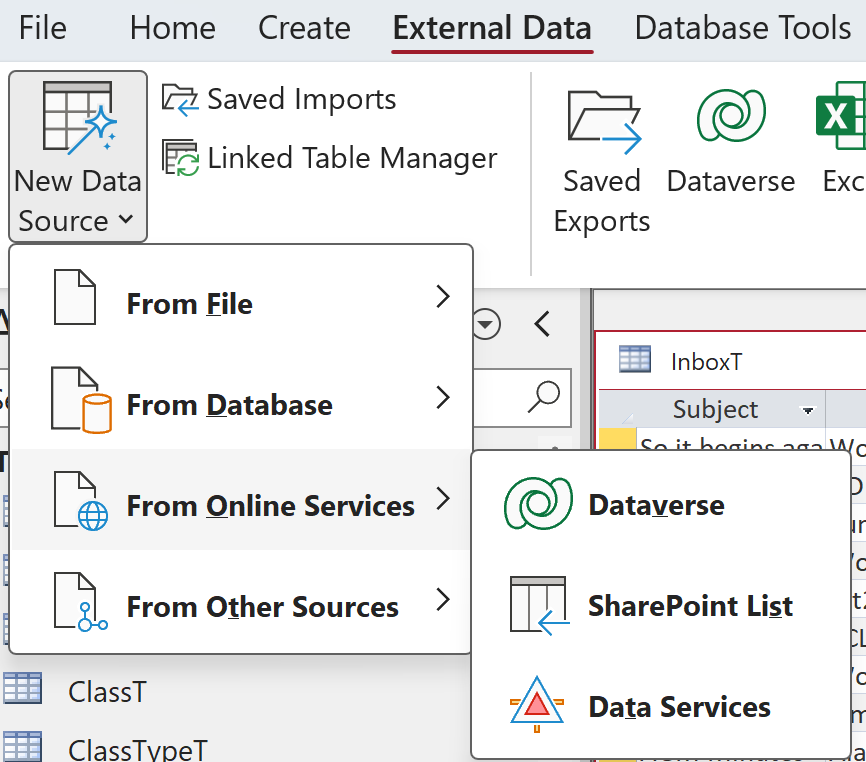Open Saved Imports

click(280, 100)
